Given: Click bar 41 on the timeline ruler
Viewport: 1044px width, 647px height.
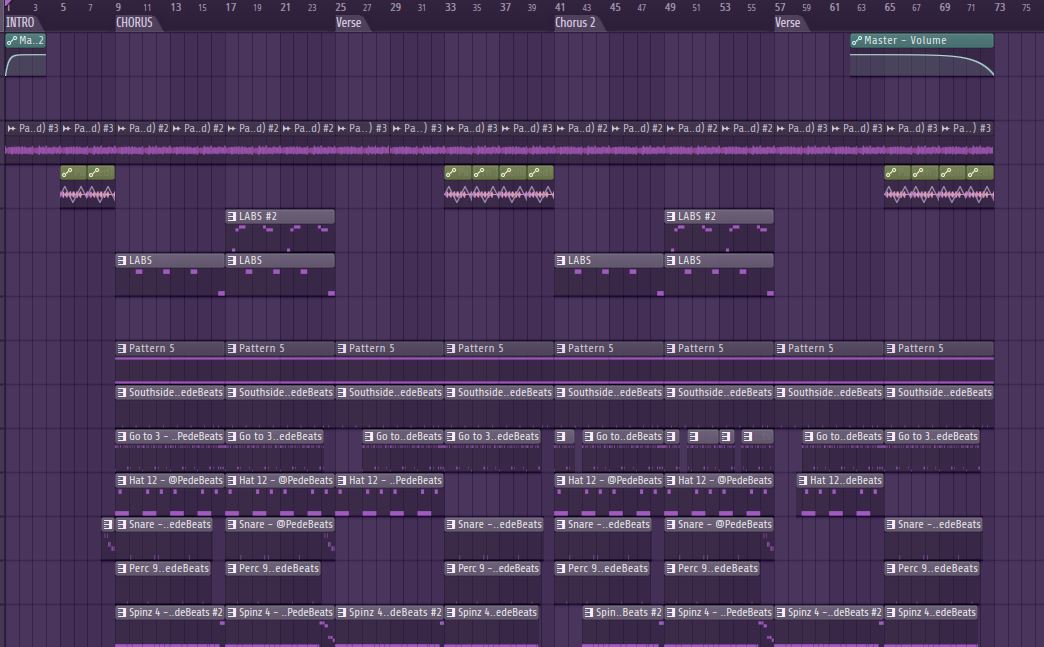Looking at the screenshot, I should (559, 7).
